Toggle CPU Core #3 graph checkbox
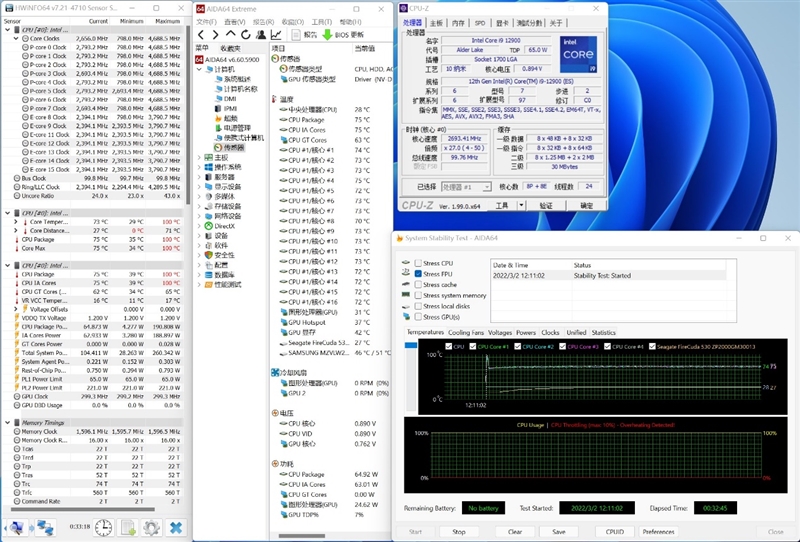The width and height of the screenshot is (800, 542). pos(563,346)
